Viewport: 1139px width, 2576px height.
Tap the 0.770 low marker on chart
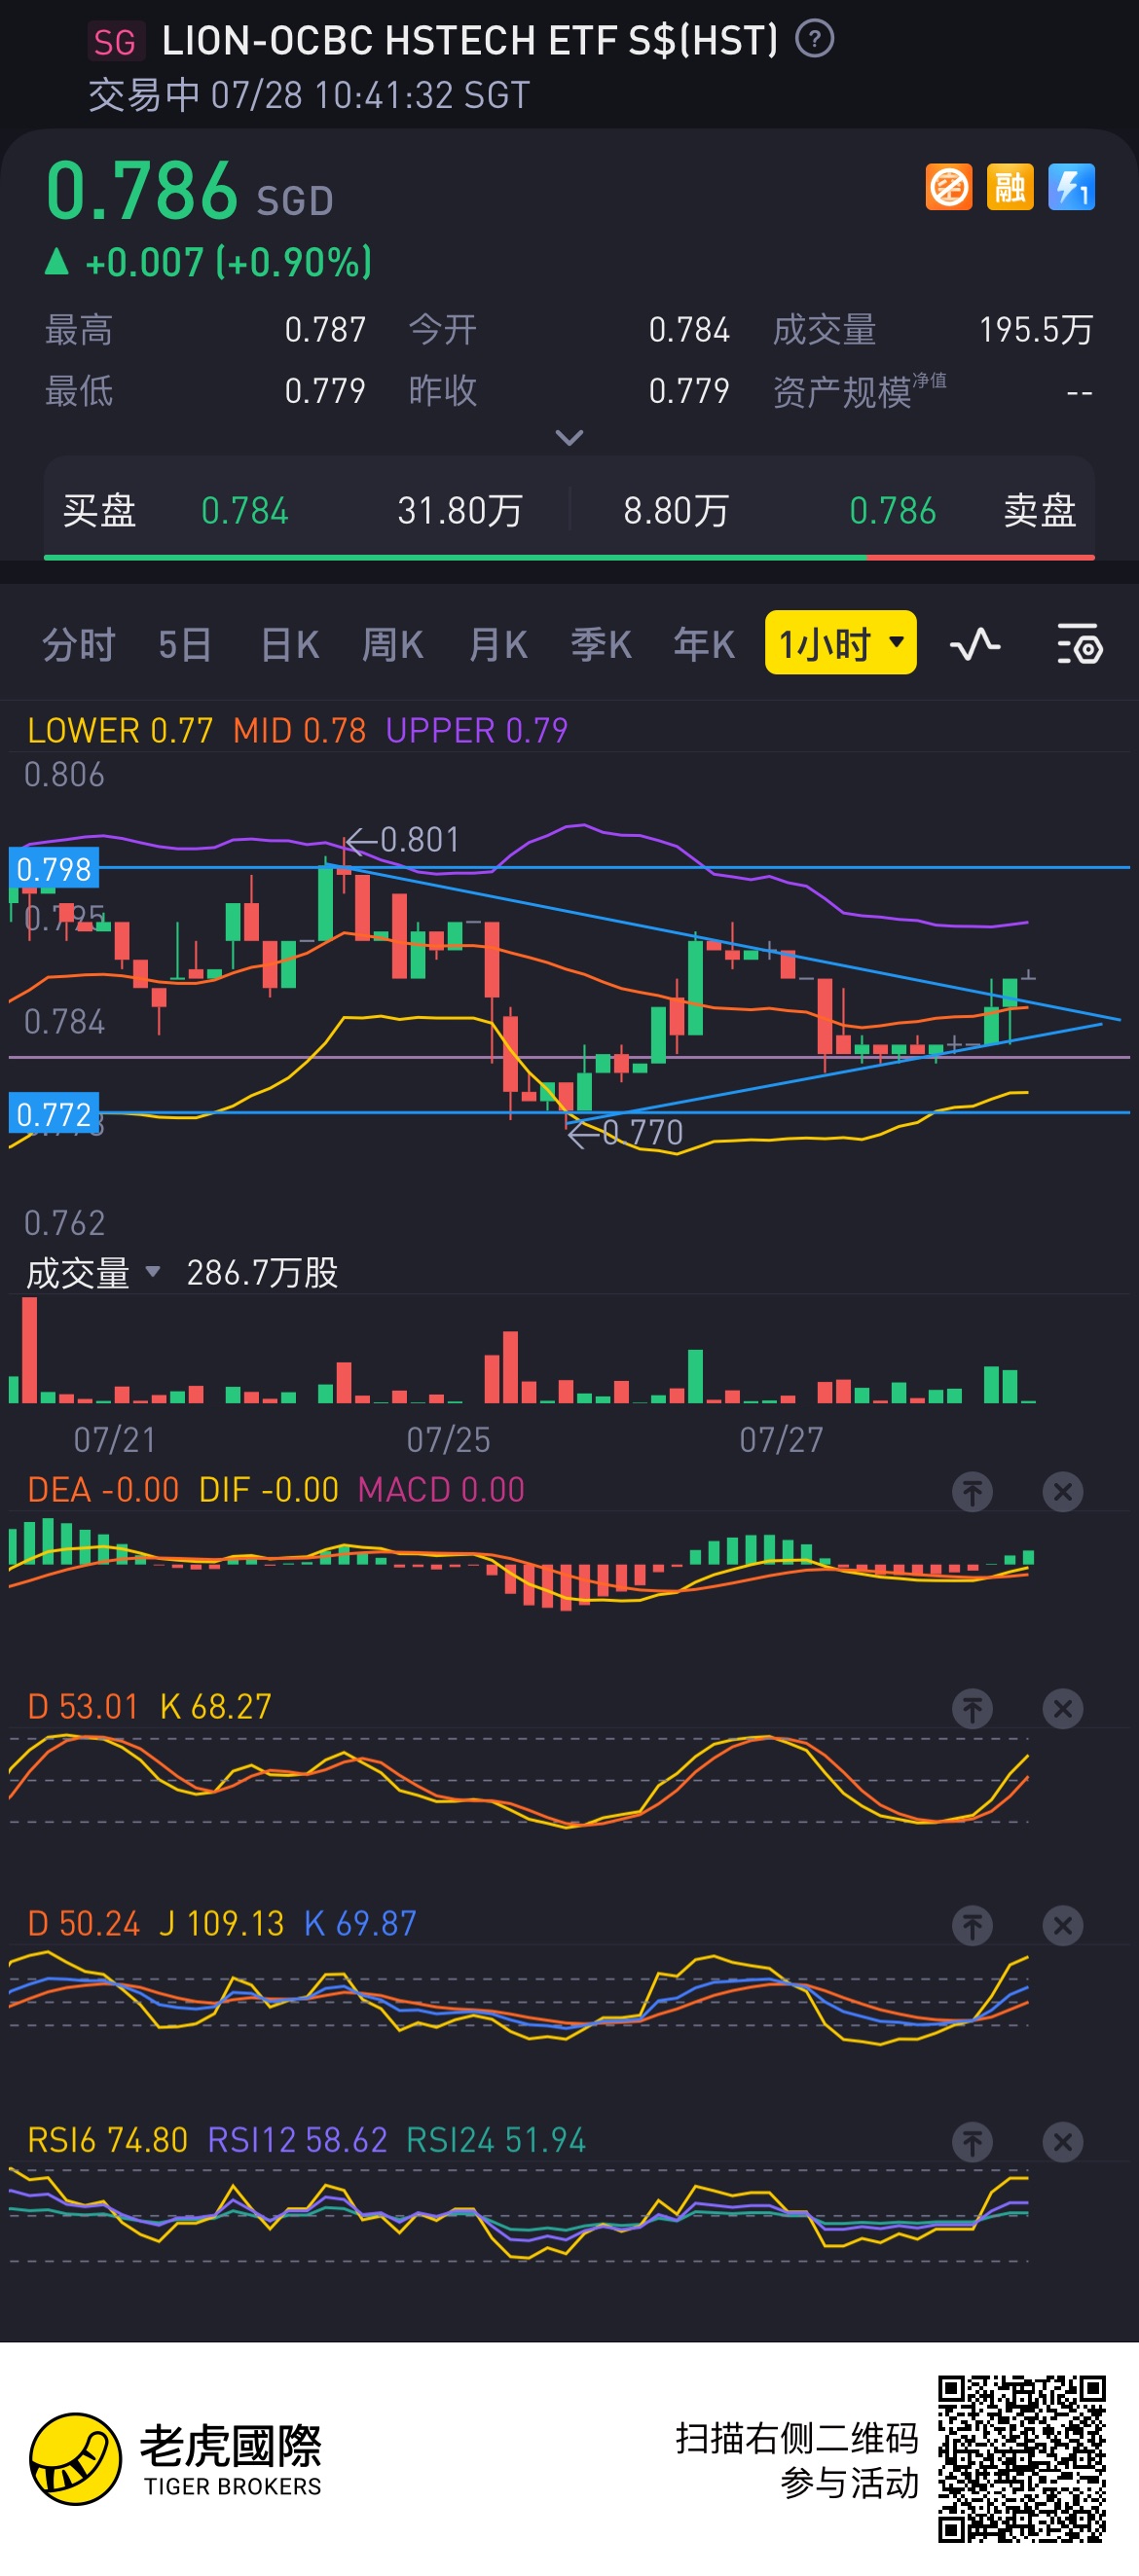626,1133
